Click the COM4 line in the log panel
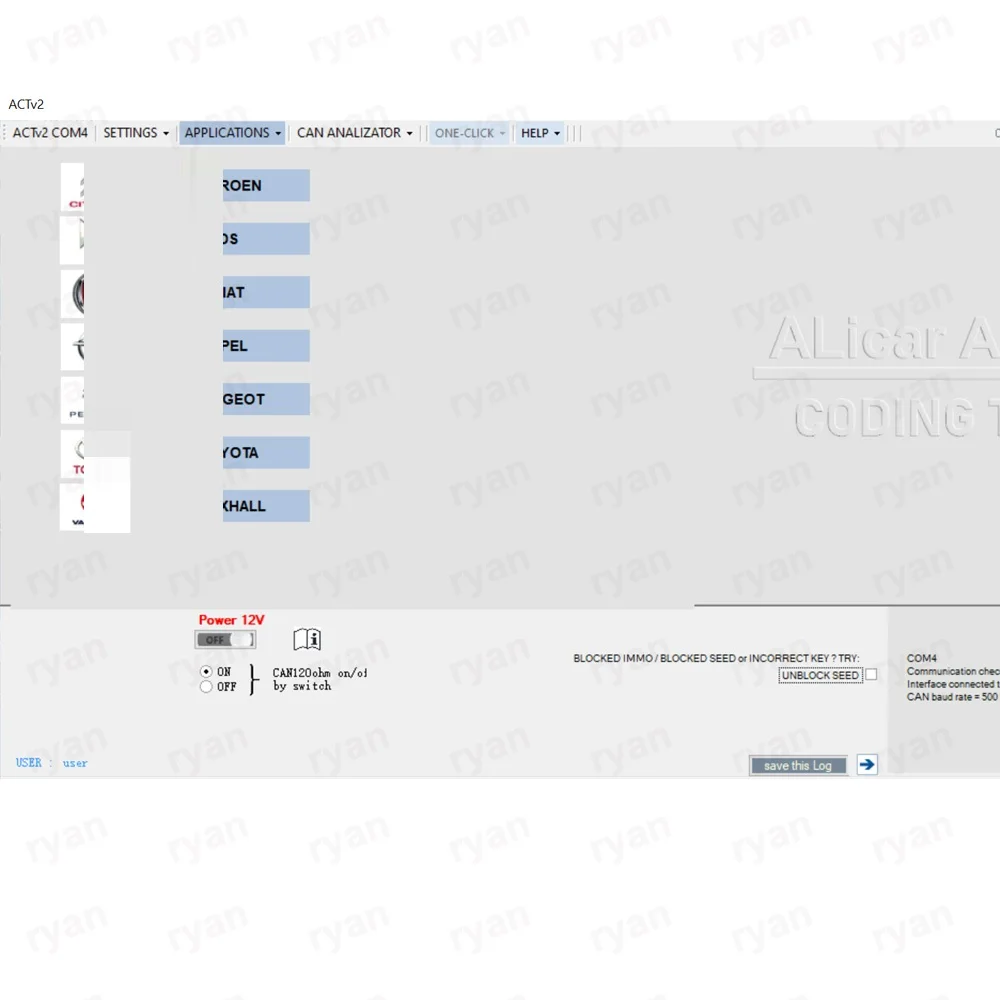The height and width of the screenshot is (1000, 1000). 922,658
